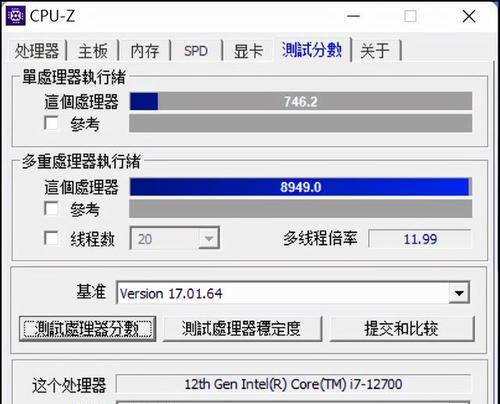The width and height of the screenshot is (500, 404).
Task: Minimize the CPU-Z window
Action: (x=353, y=16)
